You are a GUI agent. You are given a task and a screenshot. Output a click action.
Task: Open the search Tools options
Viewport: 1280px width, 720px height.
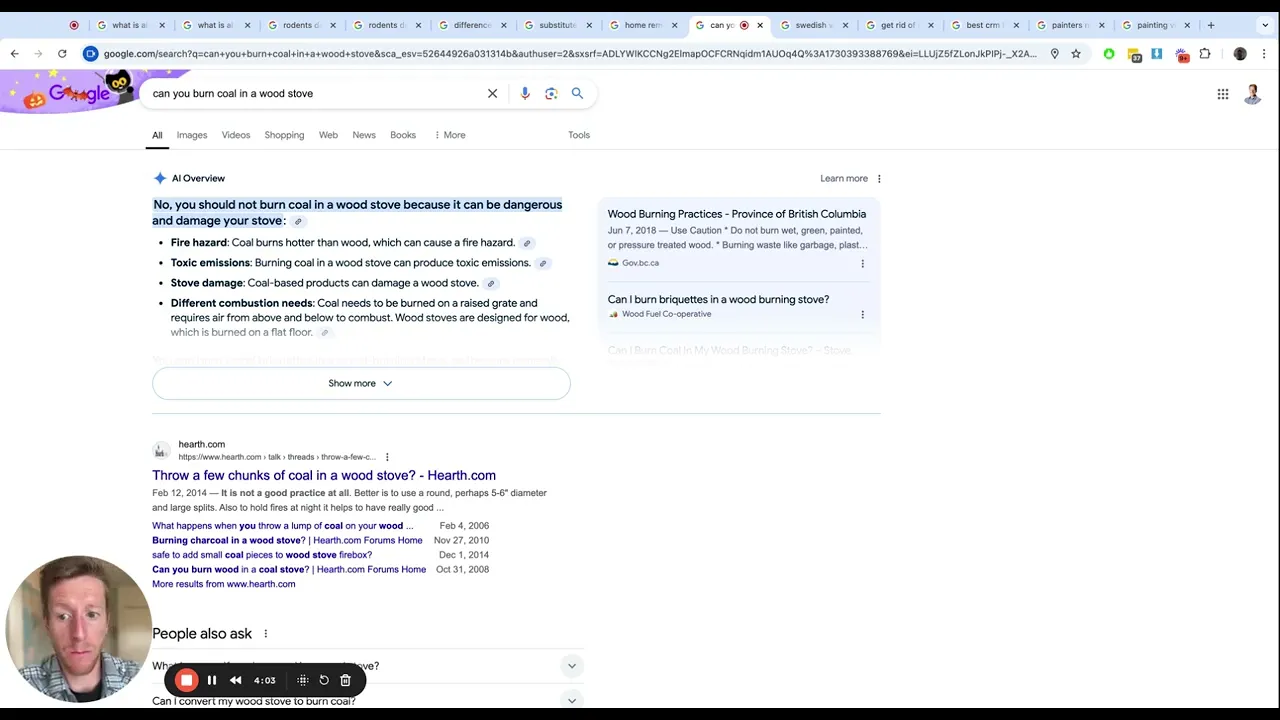tap(579, 135)
